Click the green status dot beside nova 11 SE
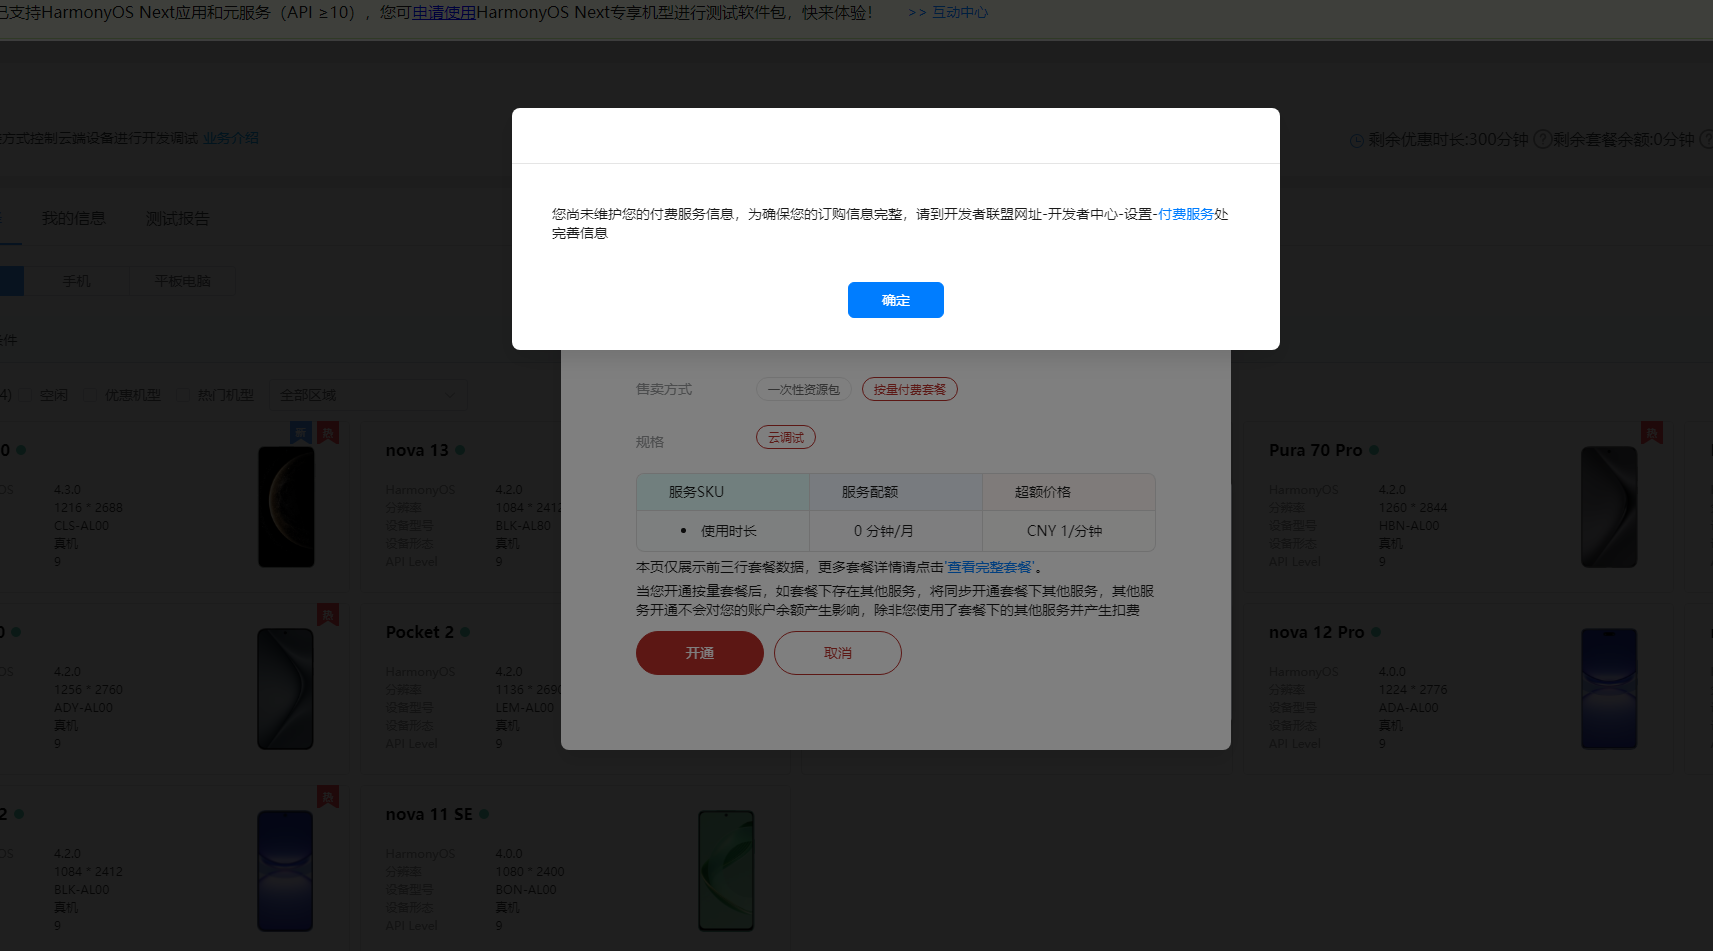This screenshot has width=1713, height=951. (484, 814)
